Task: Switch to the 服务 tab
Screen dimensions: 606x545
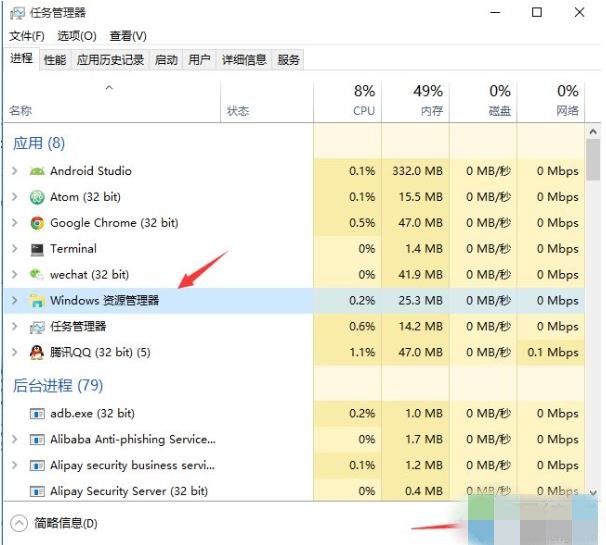Action: [x=288, y=60]
